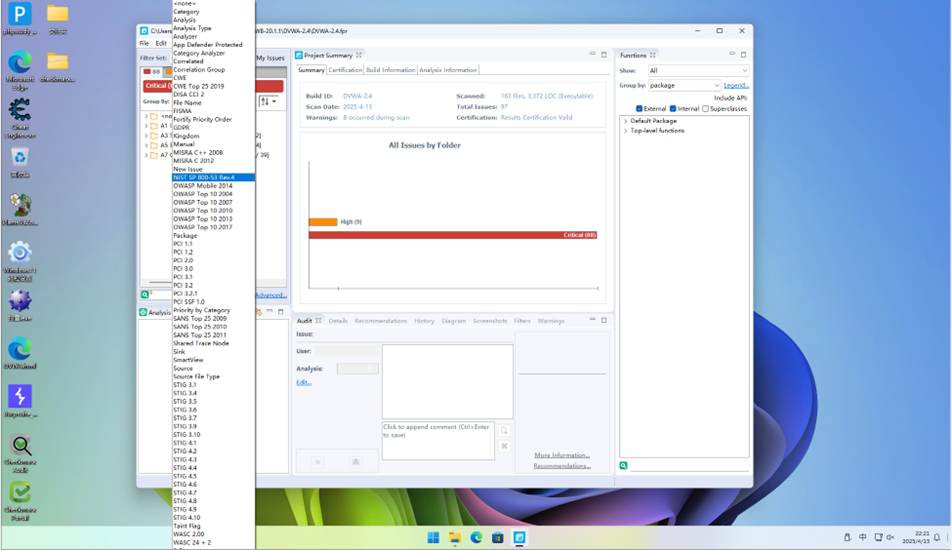Image resolution: width=952 pixels, height=550 pixels.
Task: Select the red Critical 88 folder tab
Action: coord(152,72)
